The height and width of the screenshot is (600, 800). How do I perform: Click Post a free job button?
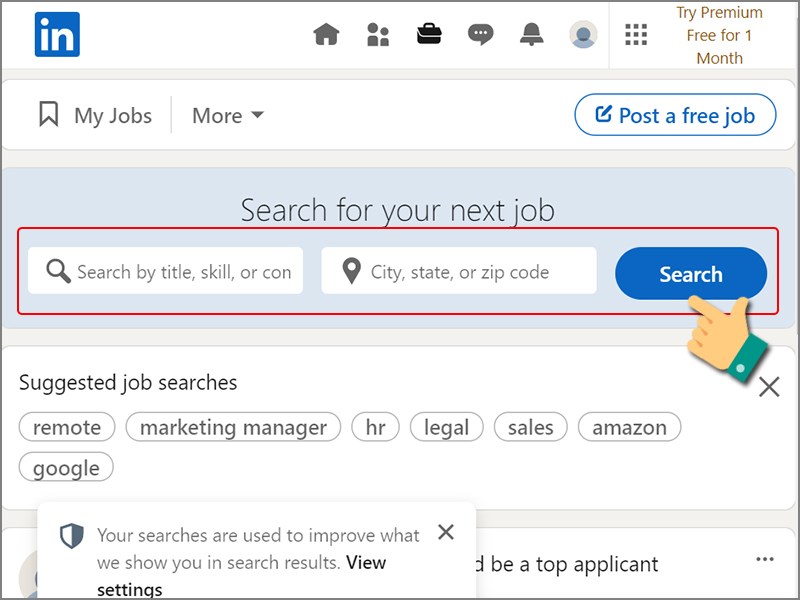click(676, 115)
